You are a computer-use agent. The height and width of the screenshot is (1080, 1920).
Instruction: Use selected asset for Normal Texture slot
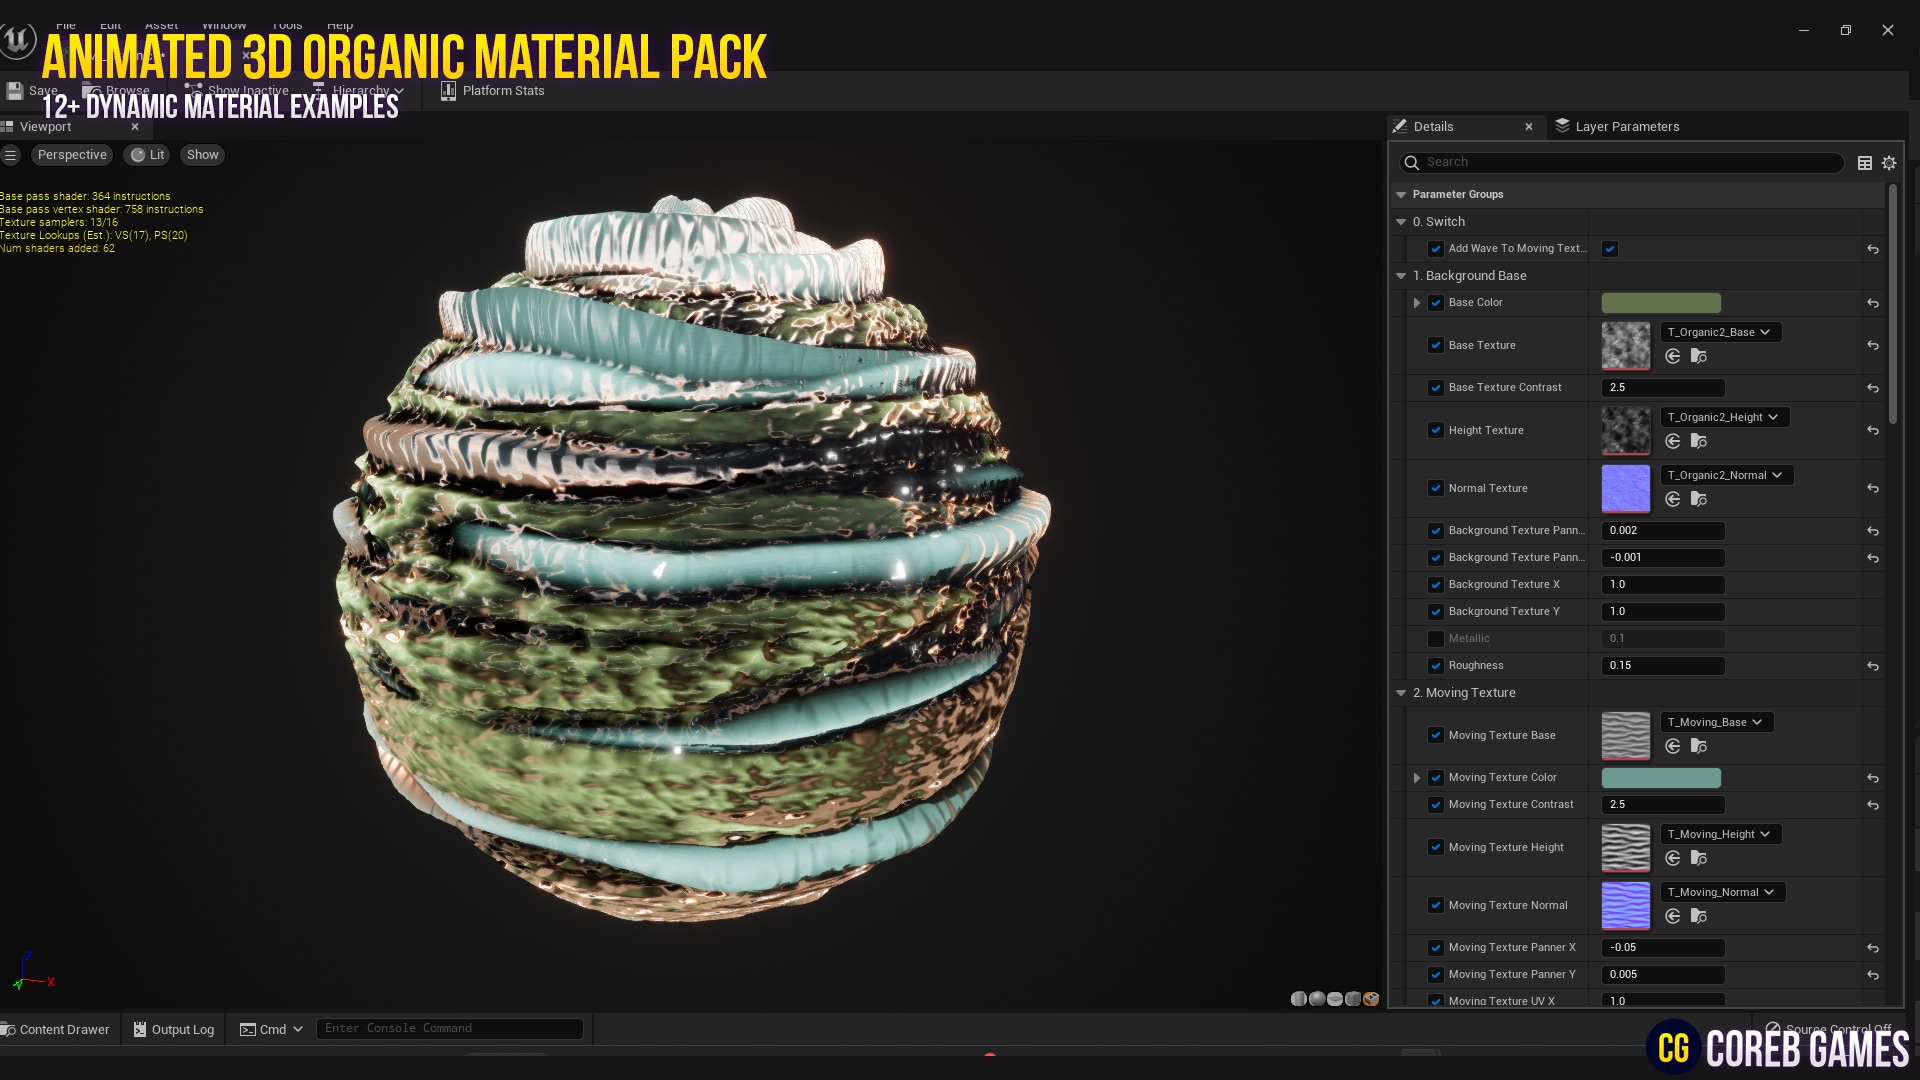1673,499
